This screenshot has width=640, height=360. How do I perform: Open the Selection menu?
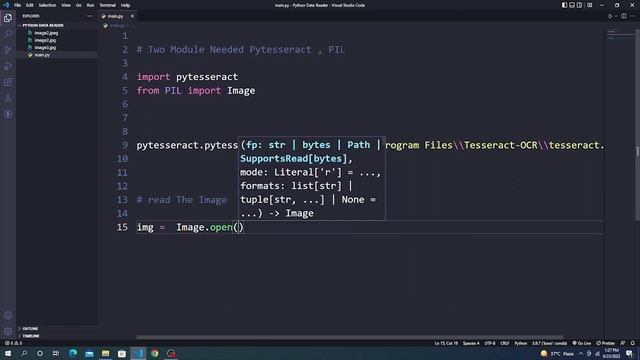[47, 5]
